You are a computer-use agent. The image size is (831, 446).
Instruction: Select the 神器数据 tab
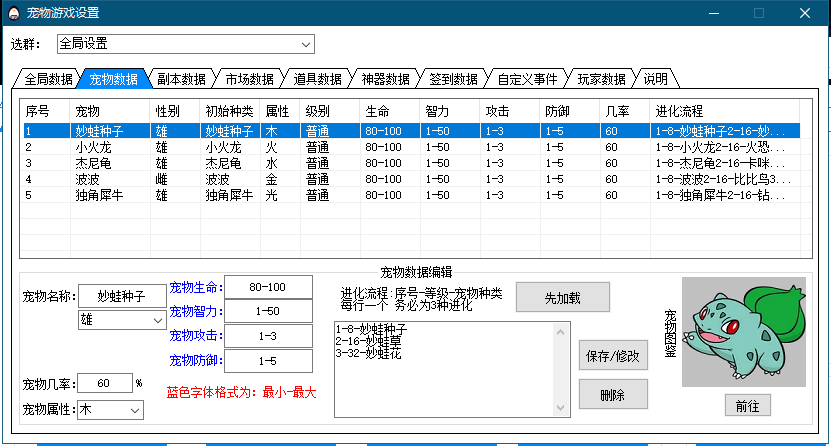(x=385, y=79)
